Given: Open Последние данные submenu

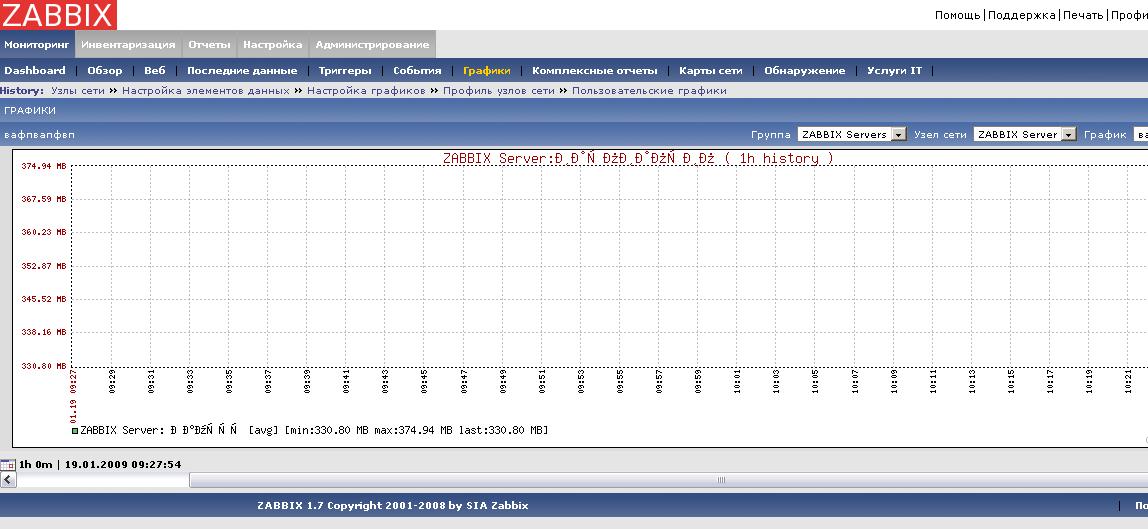Looking at the screenshot, I should point(242,71).
